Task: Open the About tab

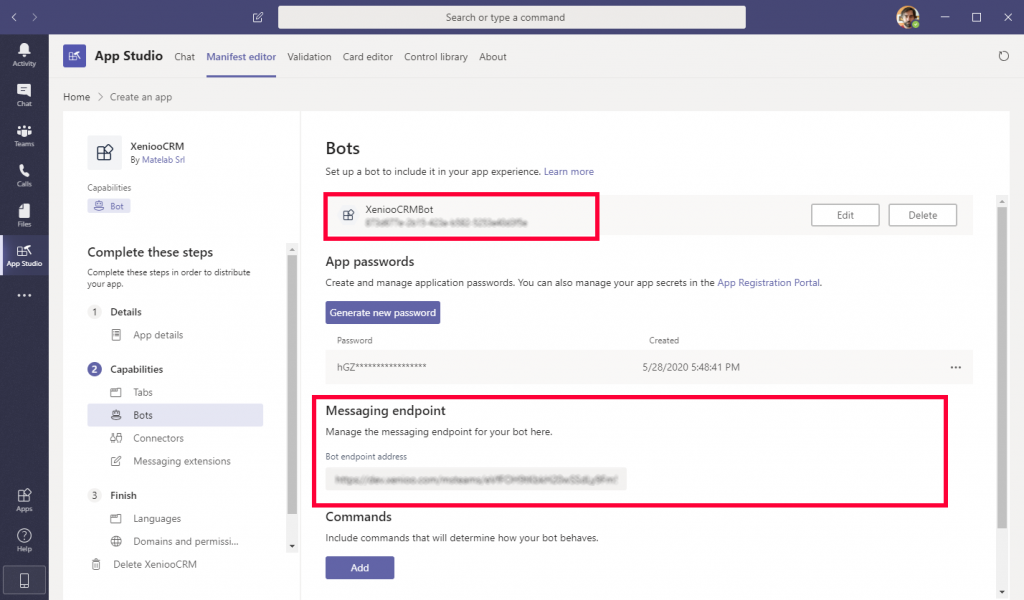Action: [492, 57]
